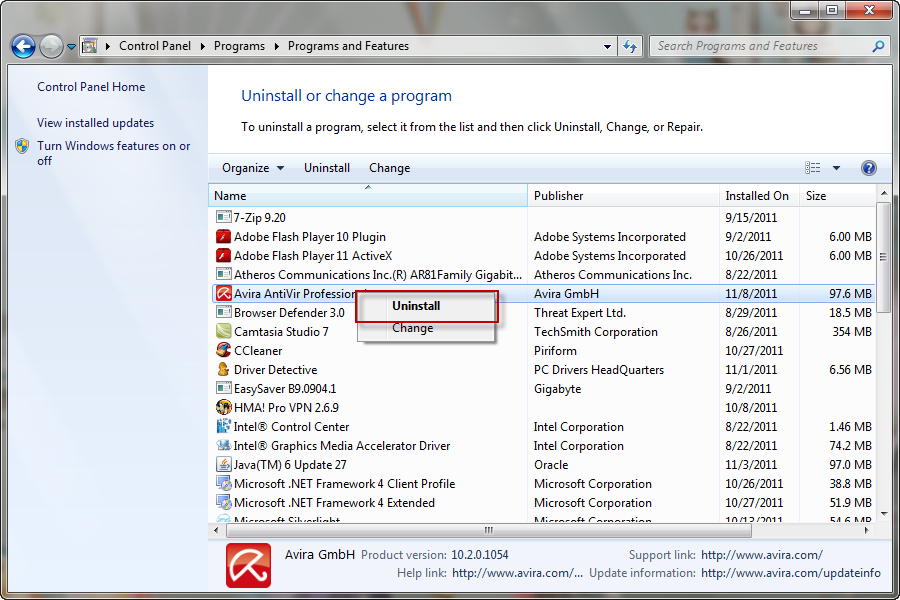Click Uninstall in the toolbar

pyautogui.click(x=327, y=168)
